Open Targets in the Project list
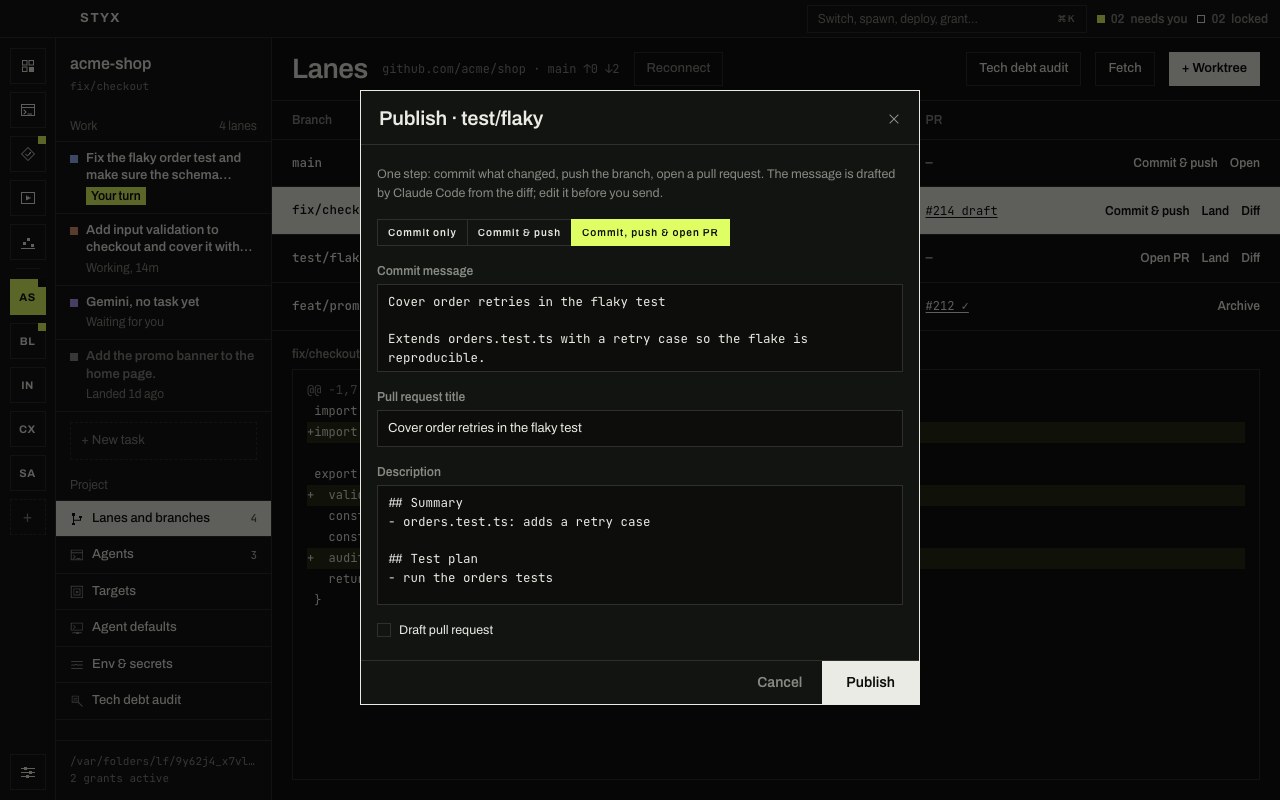This screenshot has height=800, width=1280. [x=163, y=591]
